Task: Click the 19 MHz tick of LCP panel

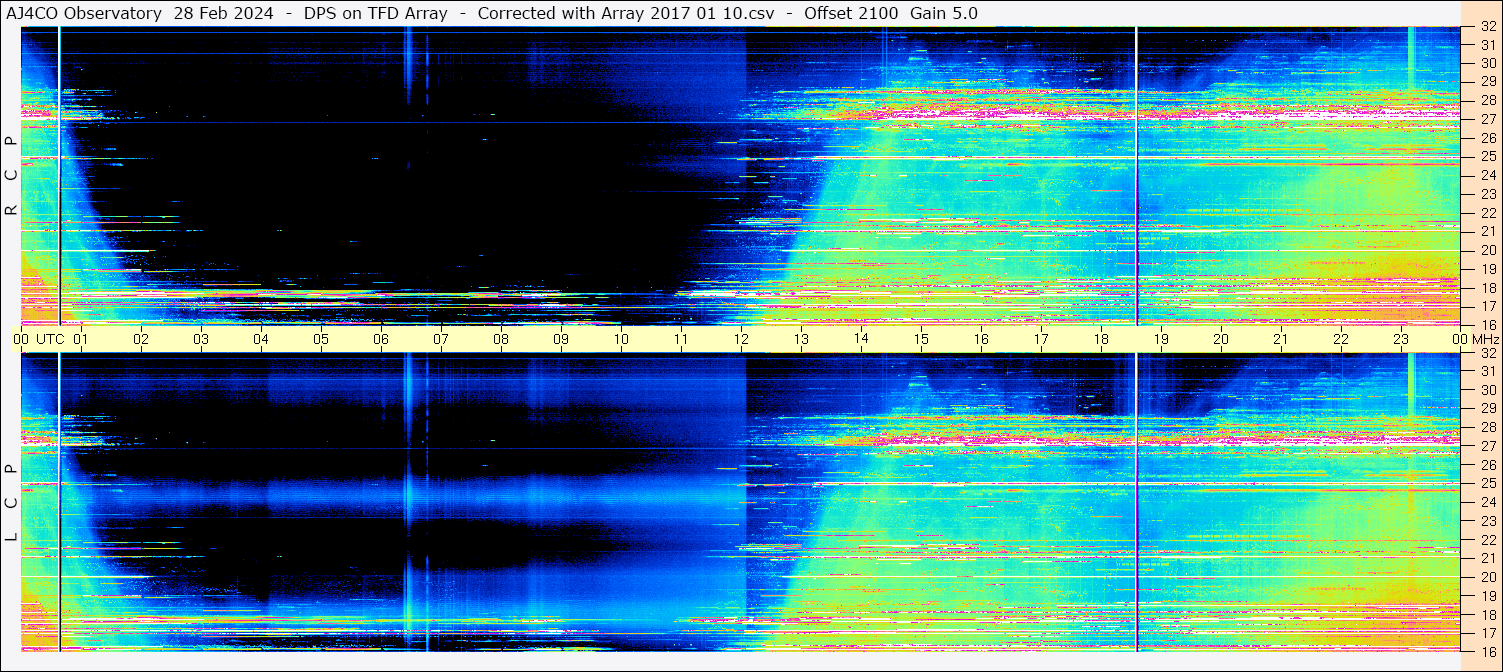Action: click(1487, 596)
